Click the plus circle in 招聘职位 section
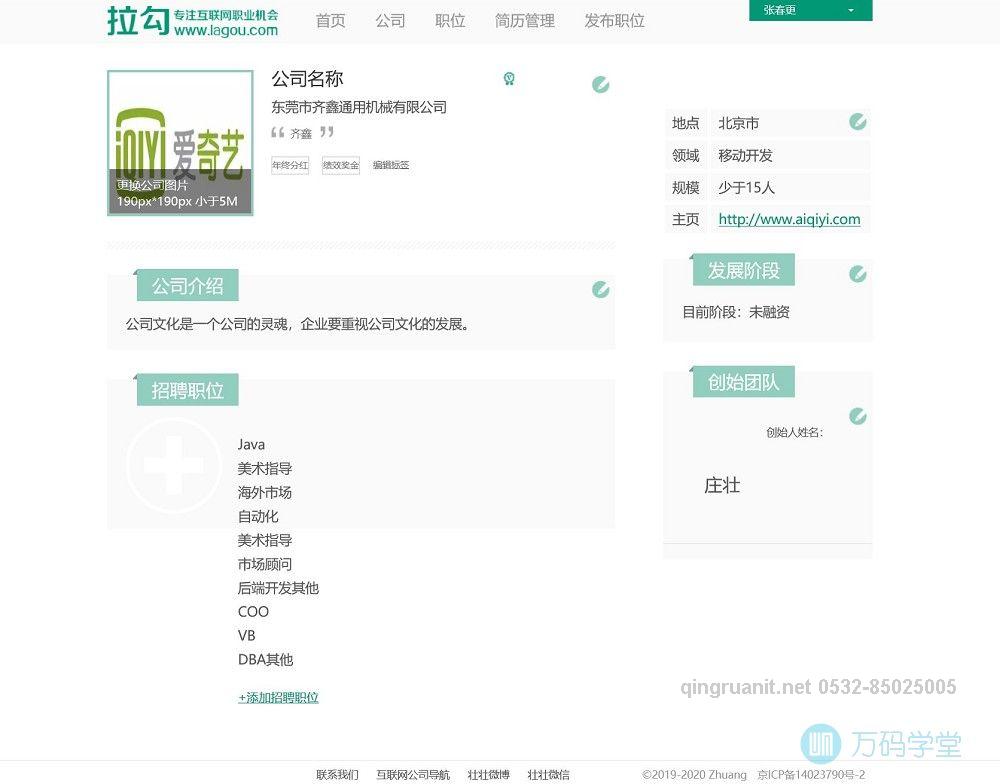Image resolution: width=1000 pixels, height=784 pixels. click(x=175, y=463)
